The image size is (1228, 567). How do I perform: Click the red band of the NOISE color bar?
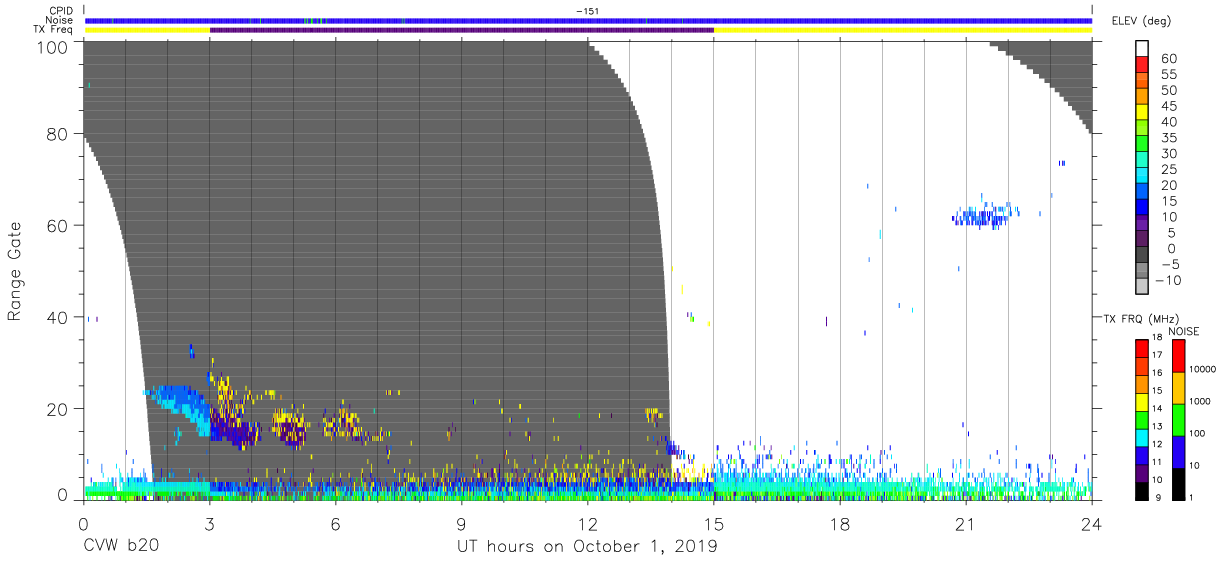click(1178, 355)
